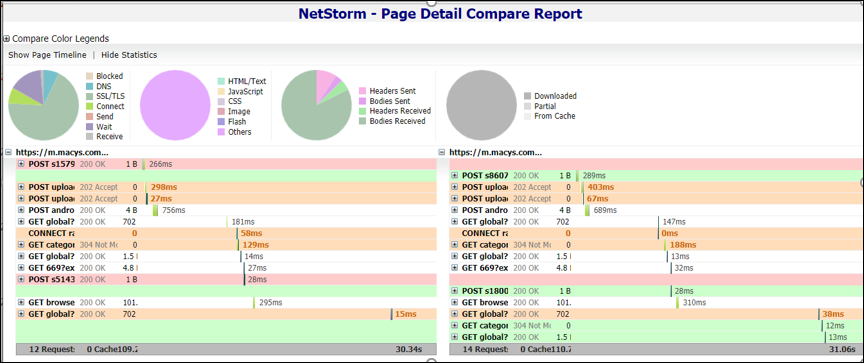Click the Show Page Timeline link
The height and width of the screenshot is (363, 864).
pos(47,55)
